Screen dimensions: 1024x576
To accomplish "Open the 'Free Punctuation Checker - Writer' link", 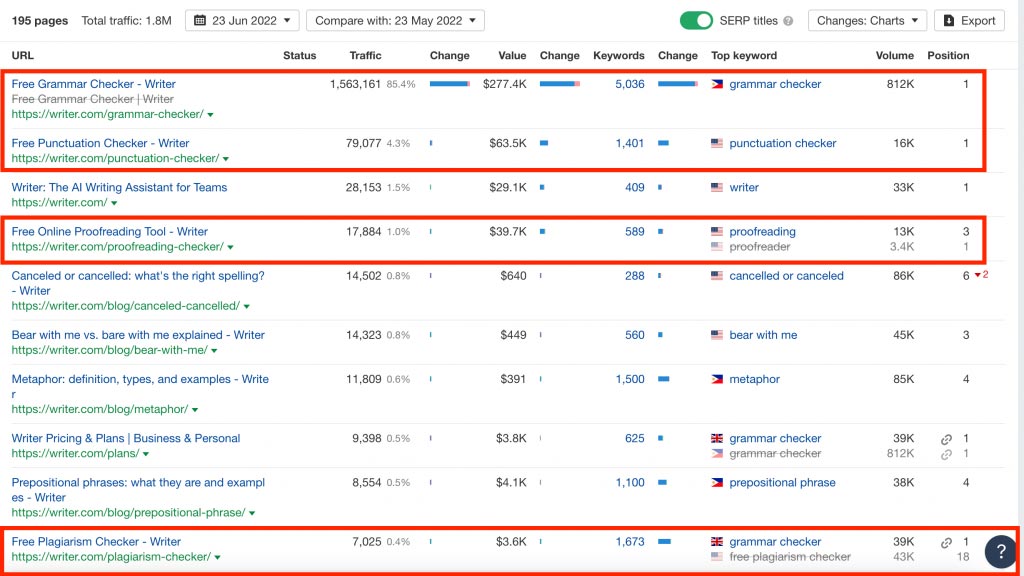I will [100, 143].
